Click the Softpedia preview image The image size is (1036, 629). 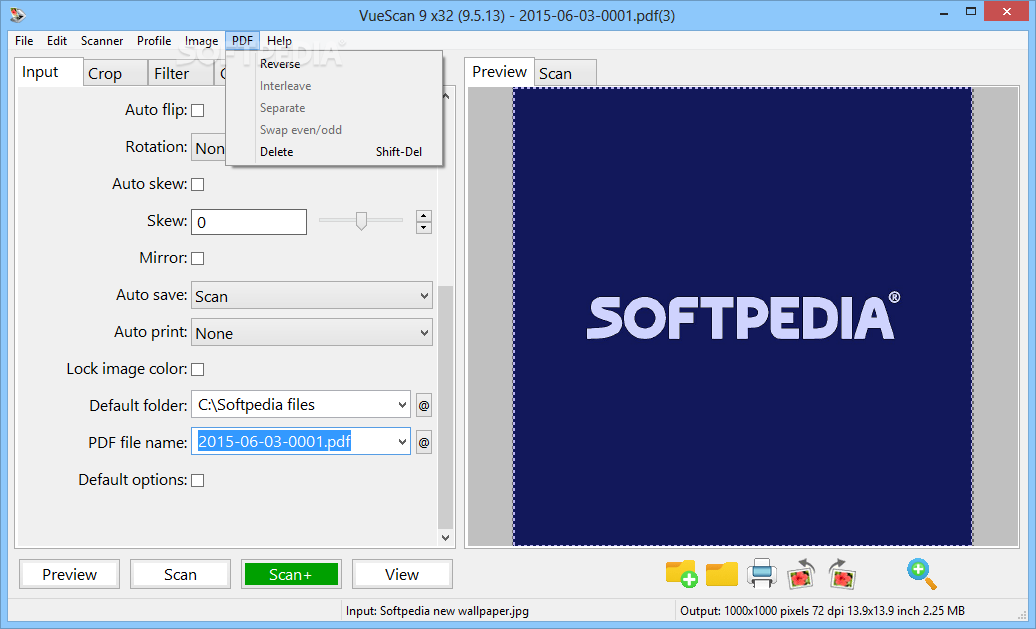pyautogui.click(x=743, y=317)
